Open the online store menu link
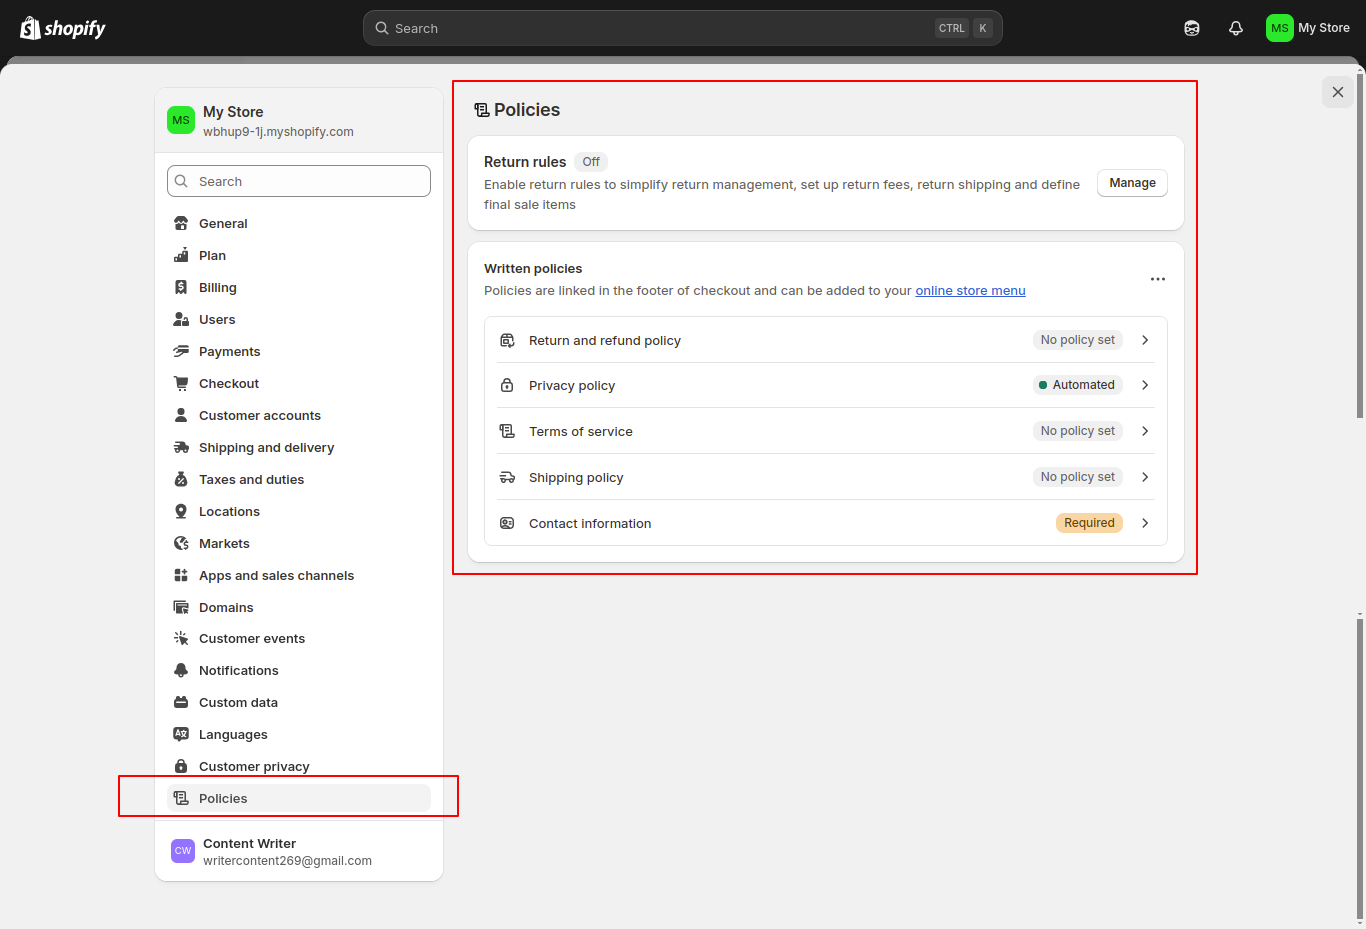 pos(970,290)
